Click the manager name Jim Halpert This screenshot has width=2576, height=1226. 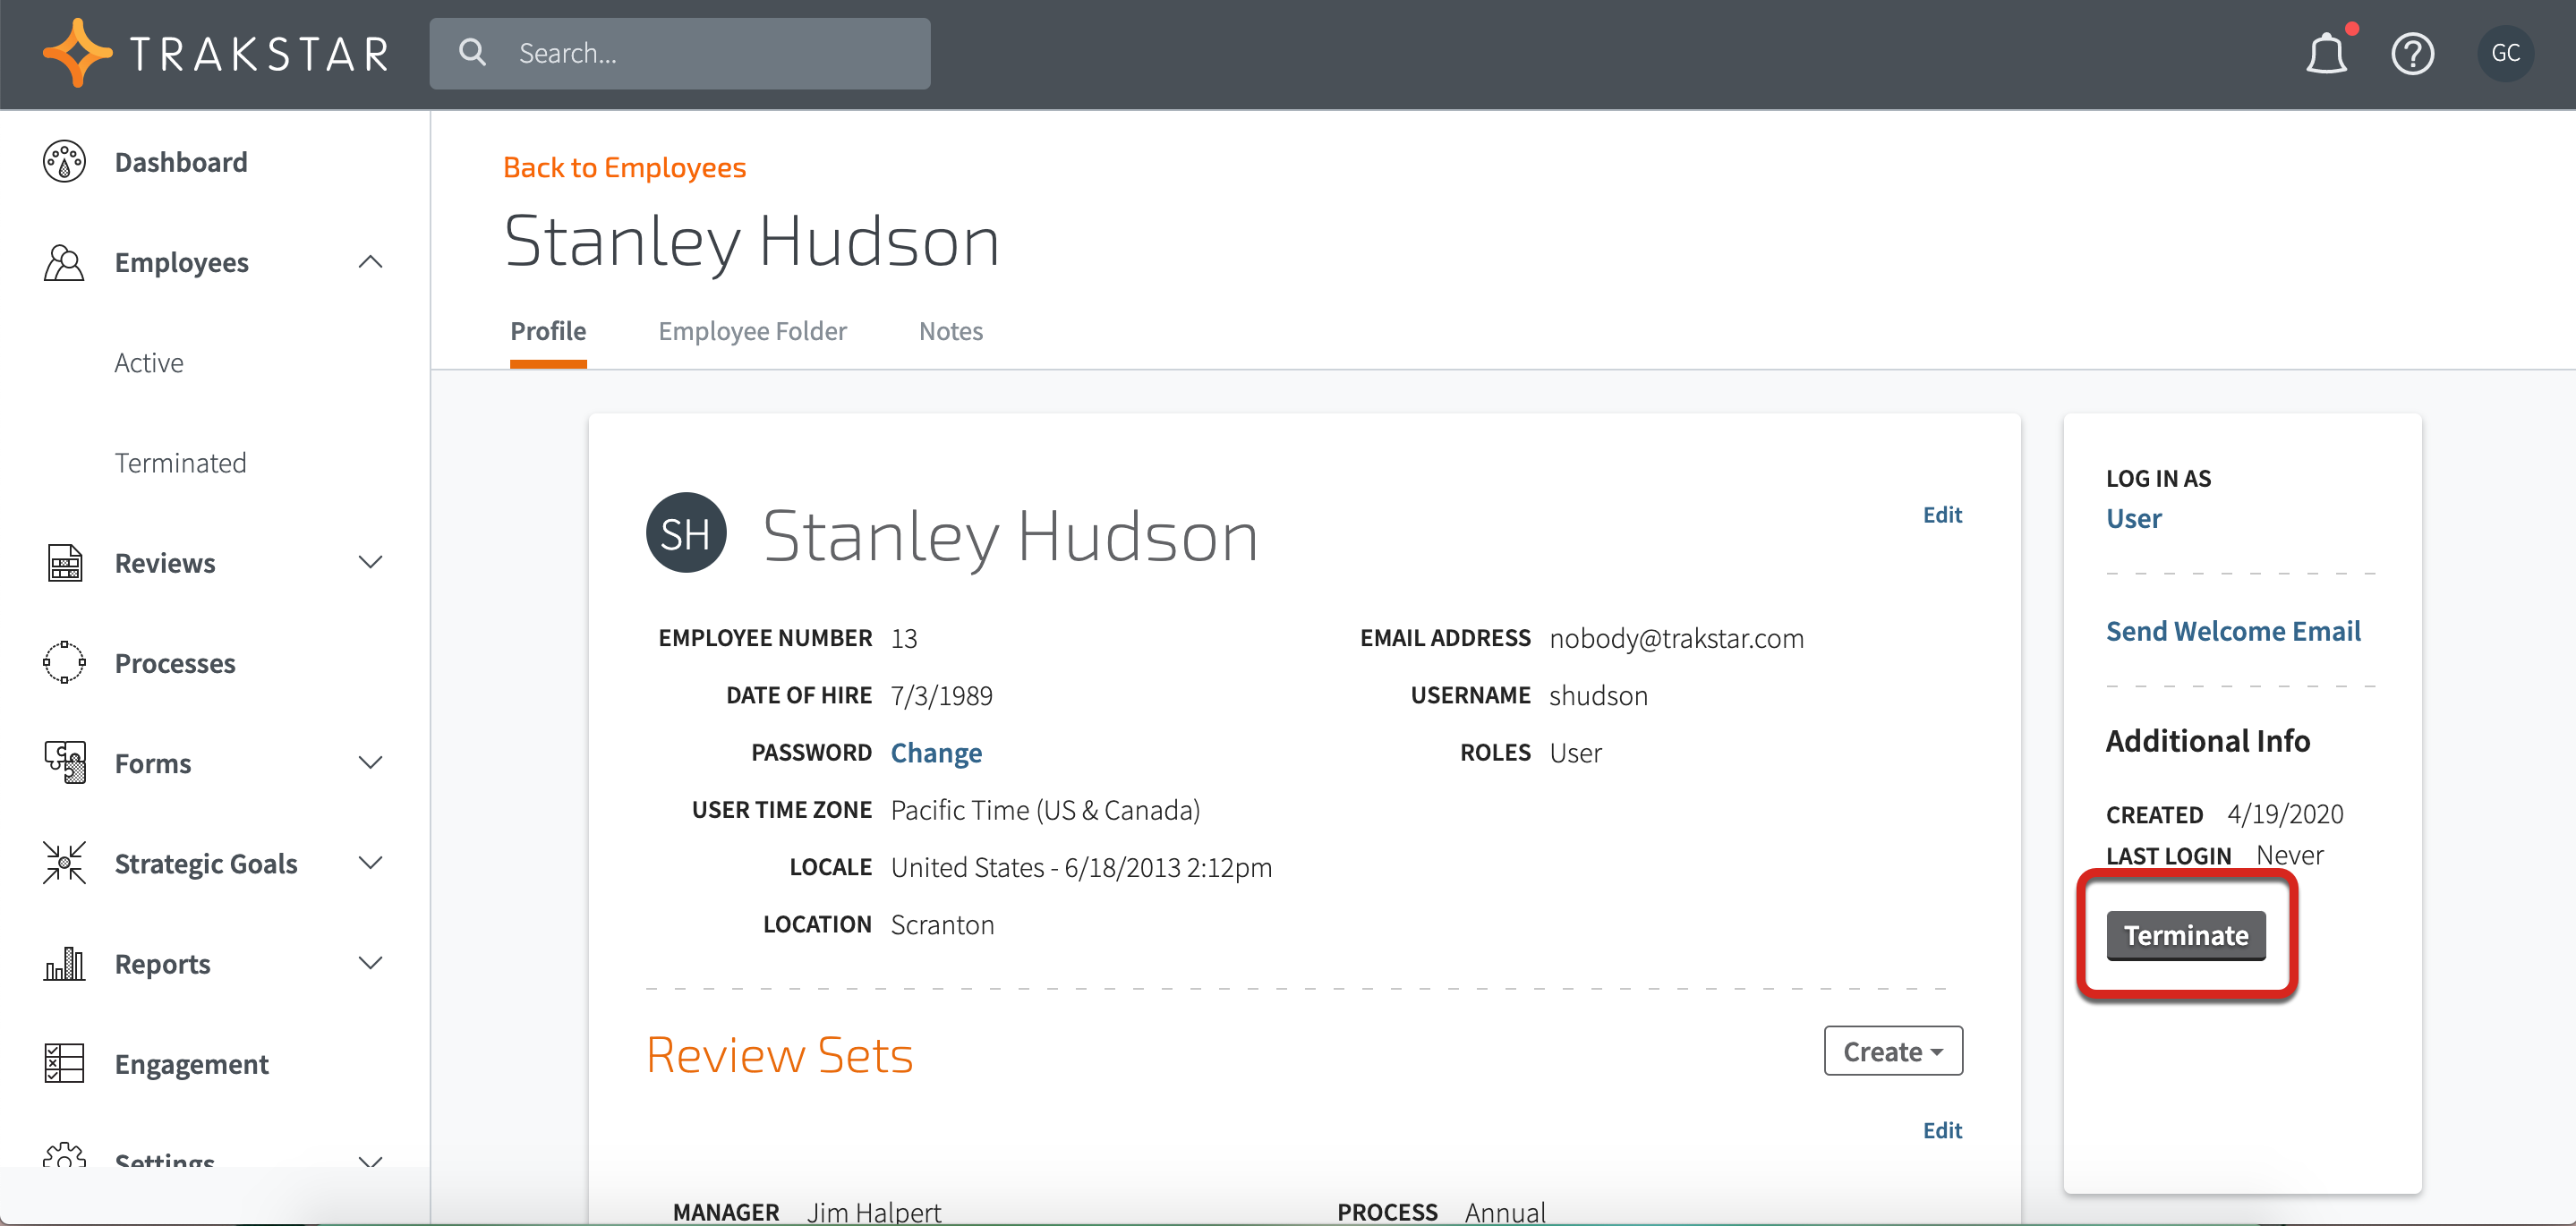click(874, 1211)
